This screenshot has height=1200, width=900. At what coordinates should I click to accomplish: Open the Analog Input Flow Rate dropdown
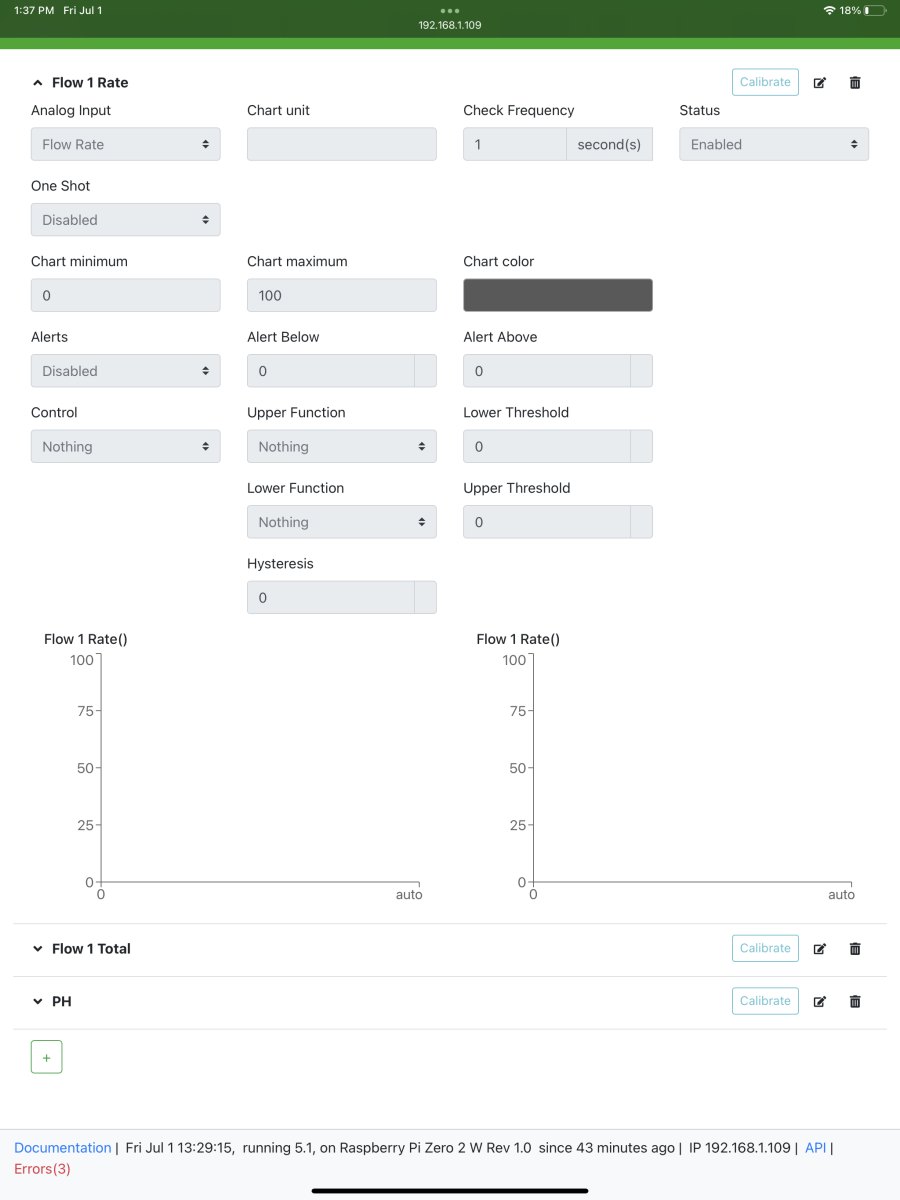click(126, 144)
